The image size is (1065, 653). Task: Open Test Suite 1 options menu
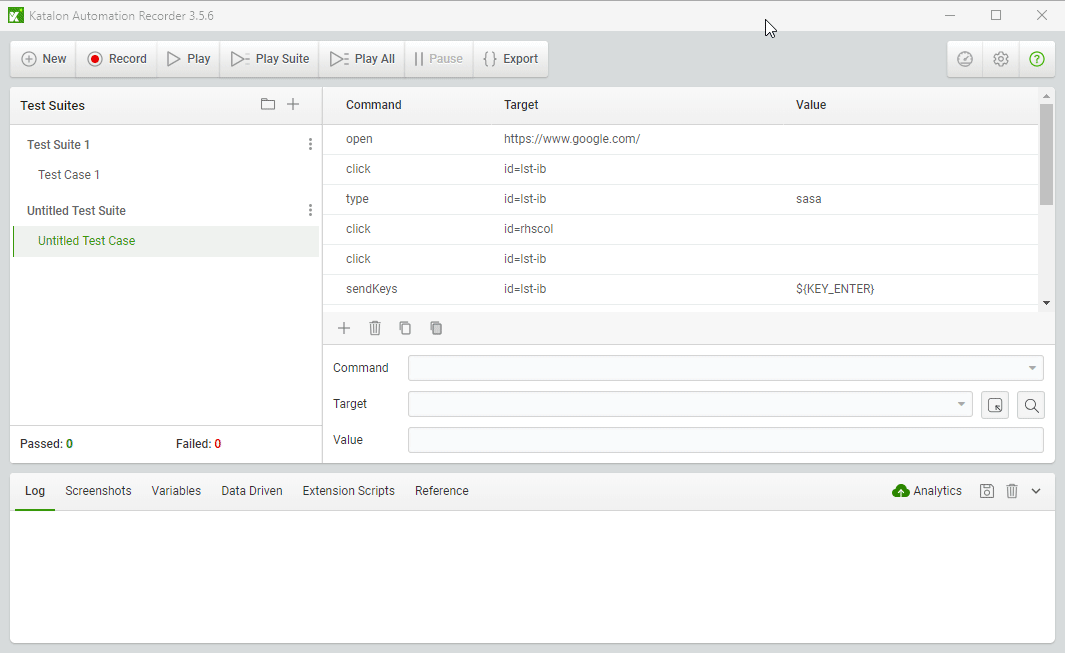pos(310,144)
